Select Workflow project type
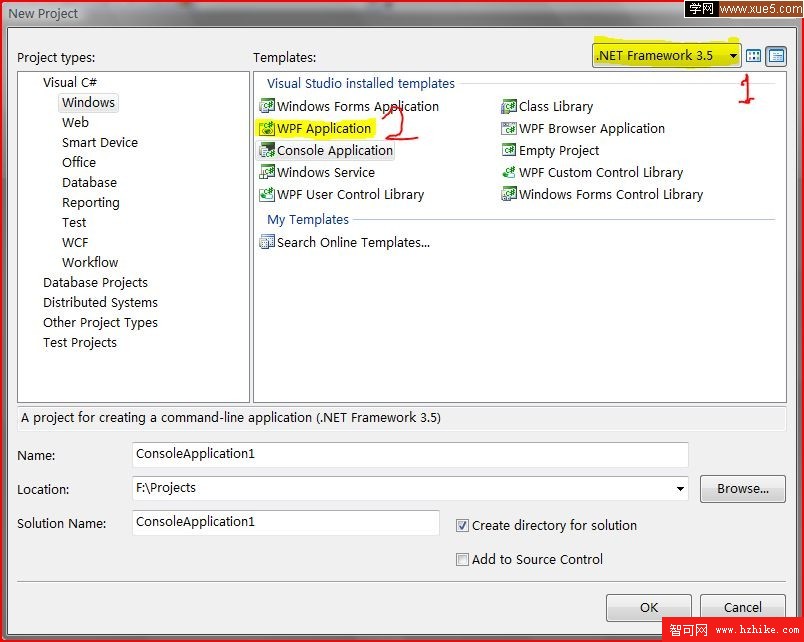This screenshot has height=642, width=804. click(x=90, y=263)
